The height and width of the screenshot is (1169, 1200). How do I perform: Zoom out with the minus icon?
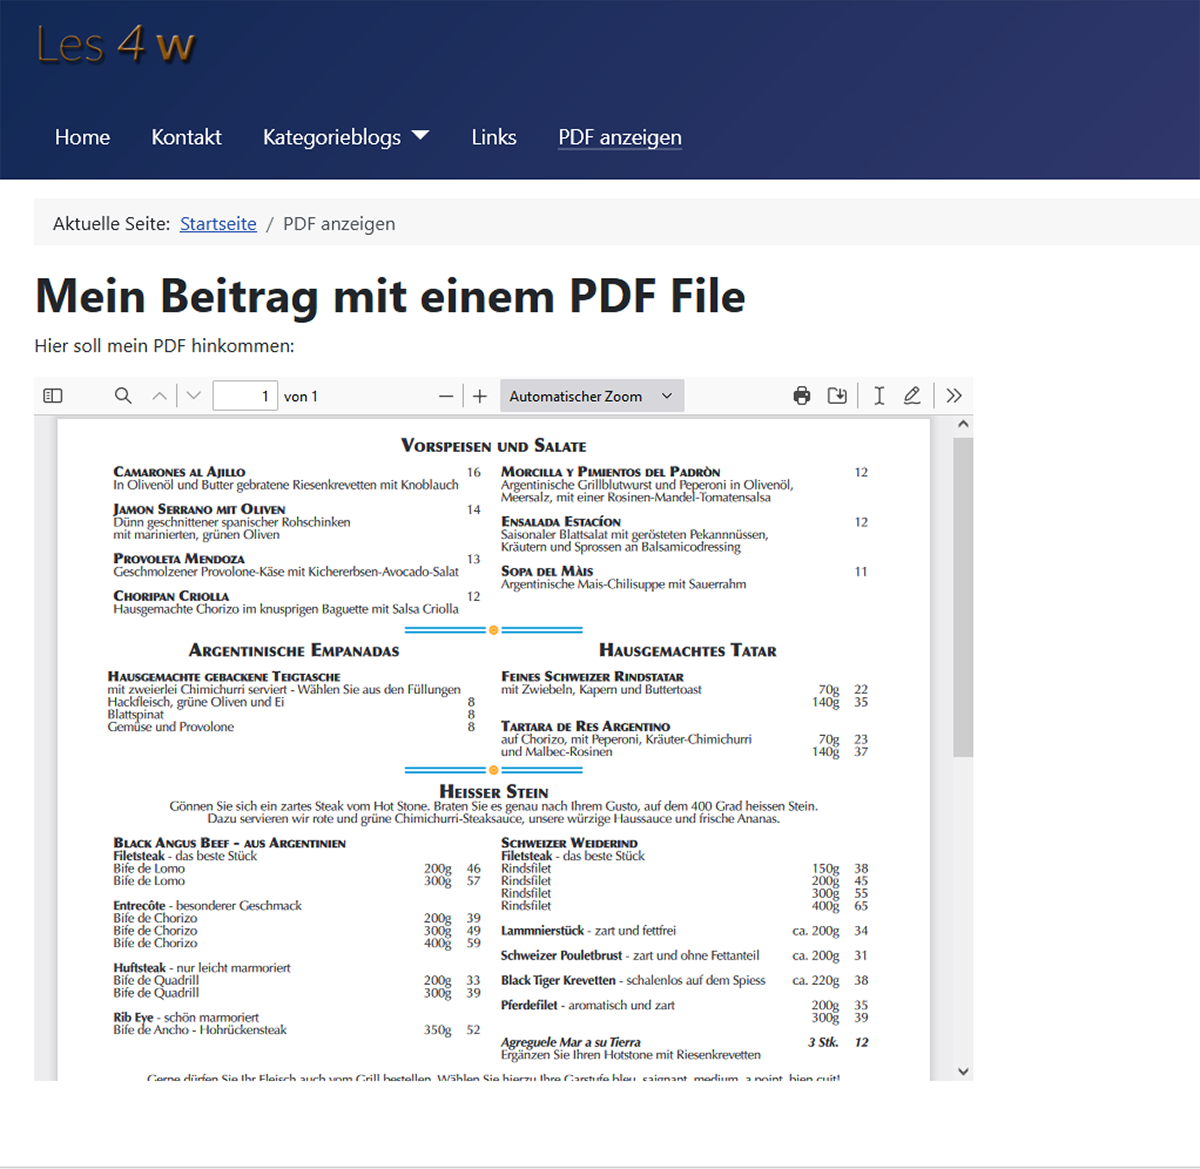(446, 396)
